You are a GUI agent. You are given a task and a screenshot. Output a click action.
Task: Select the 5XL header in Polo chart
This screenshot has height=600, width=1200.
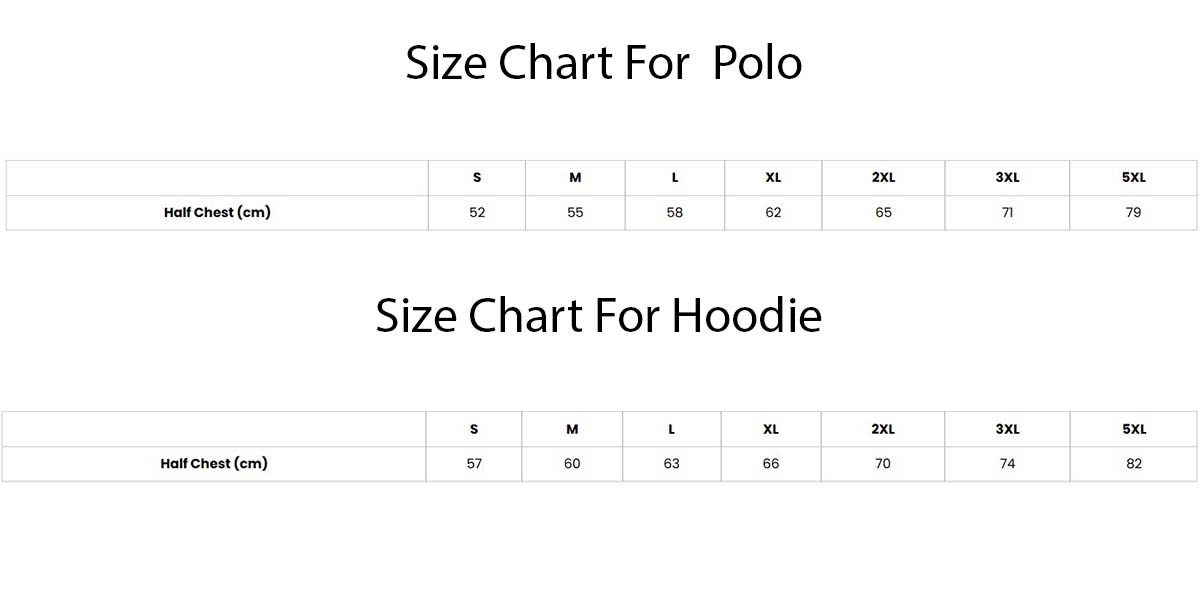tap(1133, 178)
